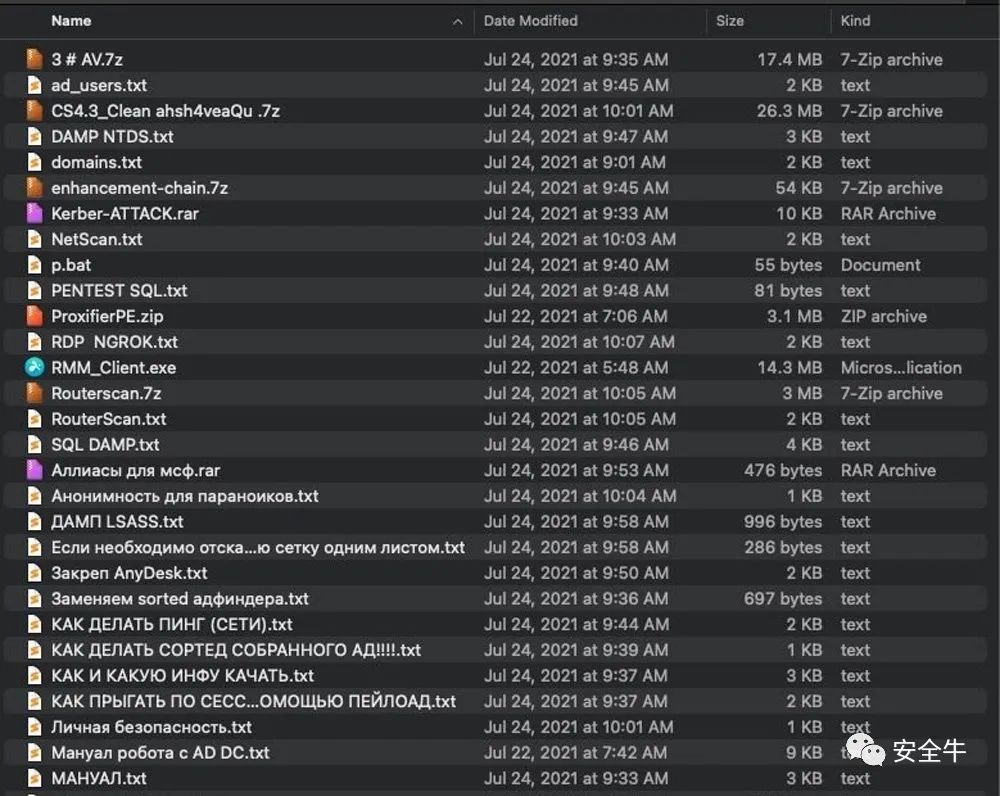Image resolution: width=1000 pixels, height=796 pixels.
Task: Select the text file icon for ad_users.txt
Action: [x=34, y=85]
